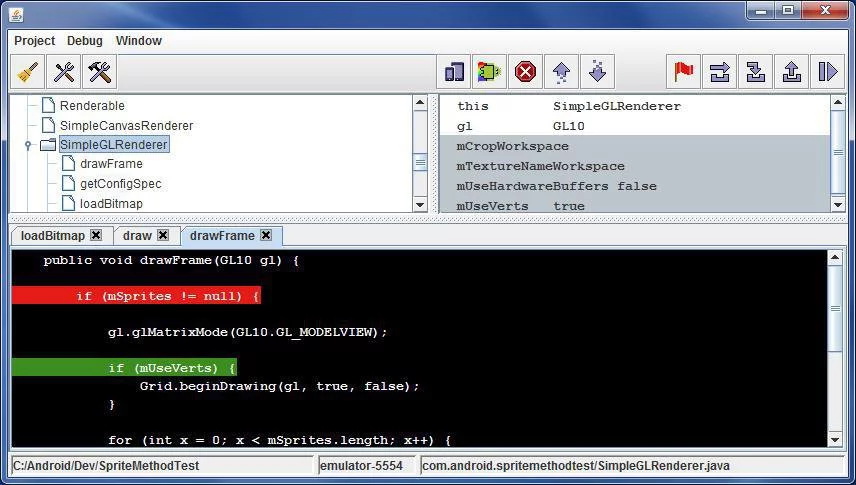Screen dimensions: 856x485
Task: Select getConfigSpec in the tree
Action: [x=121, y=184]
